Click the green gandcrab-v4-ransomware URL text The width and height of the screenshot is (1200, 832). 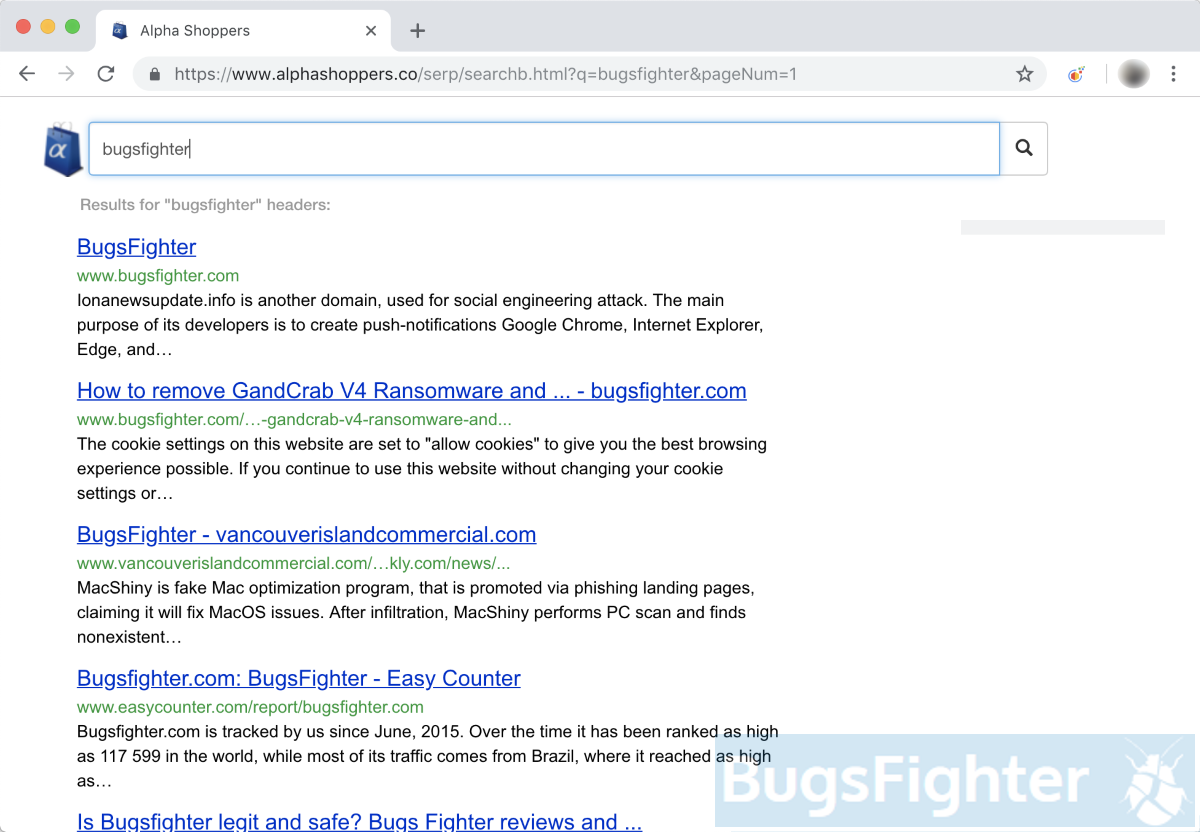tap(294, 420)
